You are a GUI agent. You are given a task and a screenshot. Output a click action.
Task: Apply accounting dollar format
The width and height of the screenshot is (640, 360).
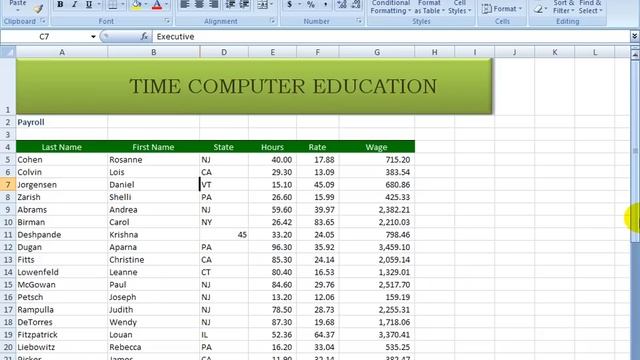(289, 4)
